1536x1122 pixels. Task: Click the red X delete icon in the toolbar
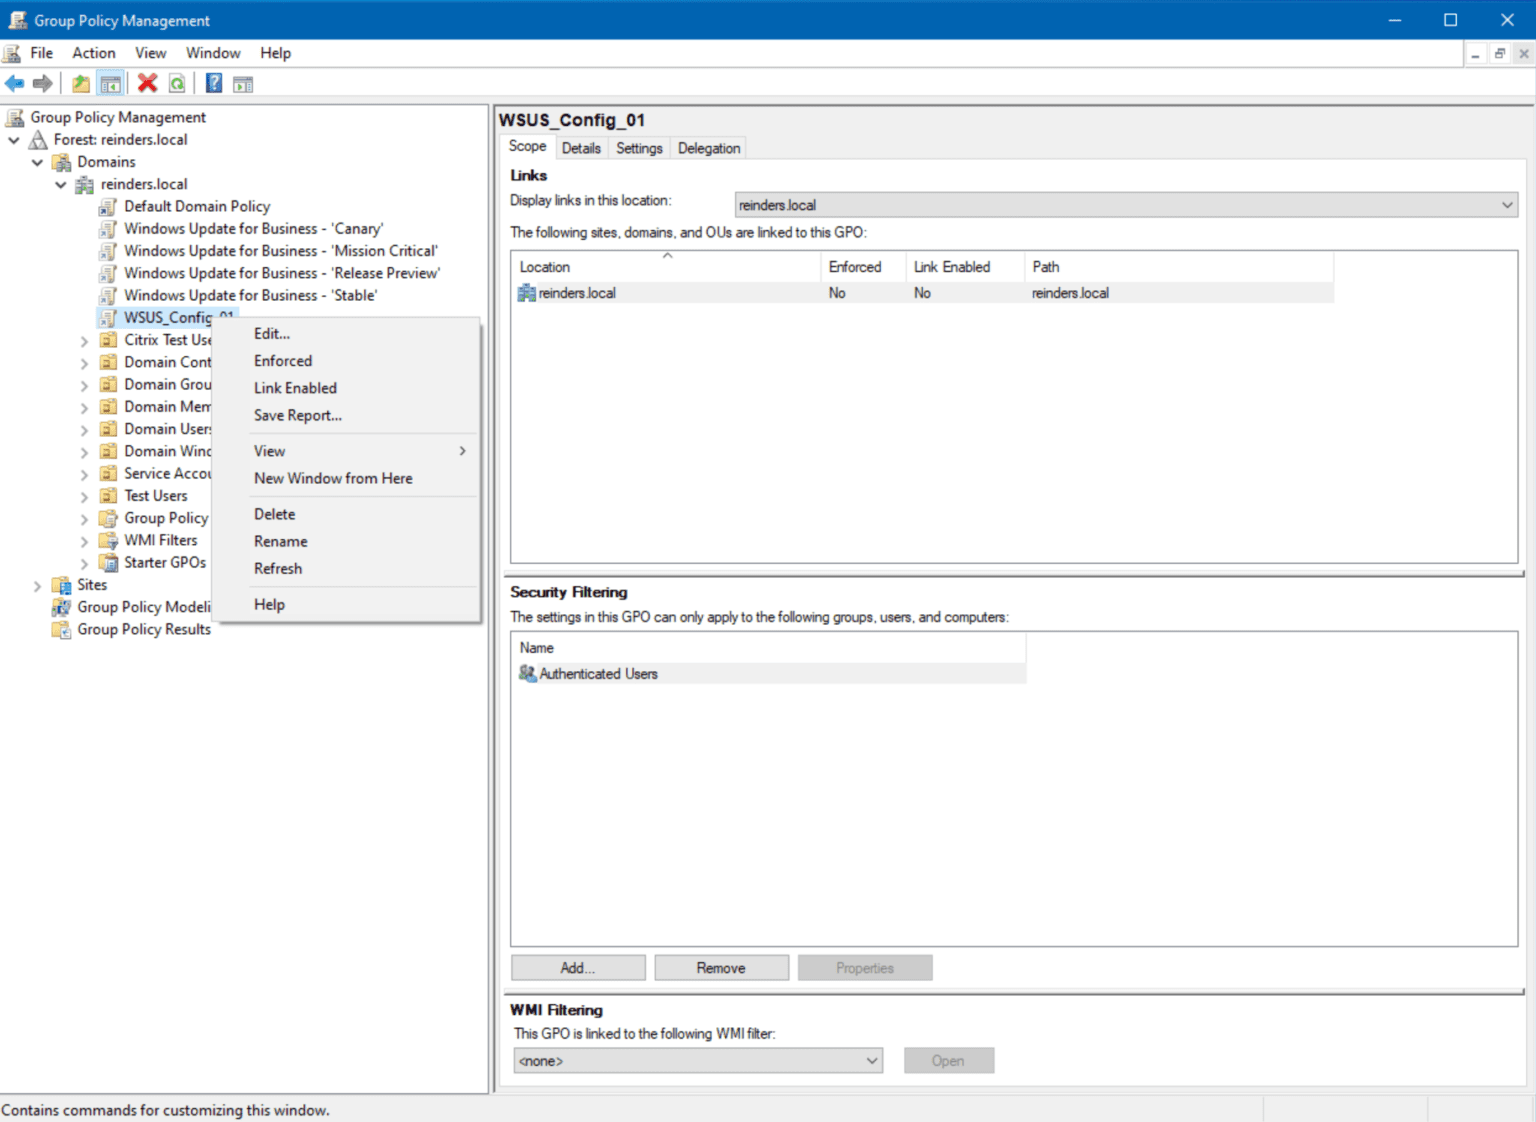147,83
